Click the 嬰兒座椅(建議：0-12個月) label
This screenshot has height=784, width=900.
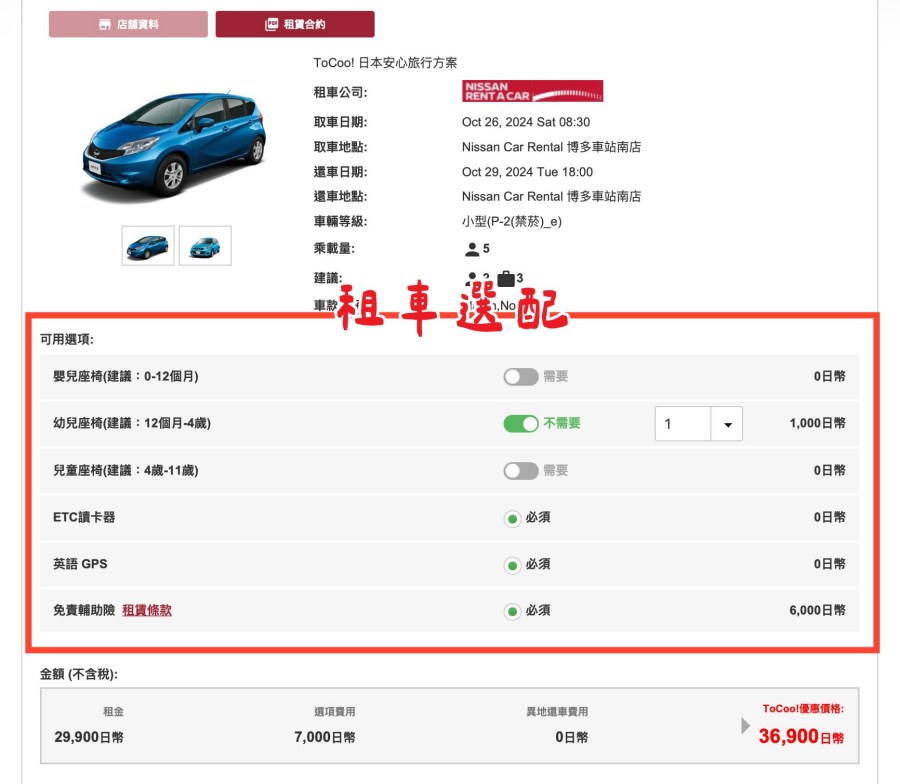click(126, 377)
